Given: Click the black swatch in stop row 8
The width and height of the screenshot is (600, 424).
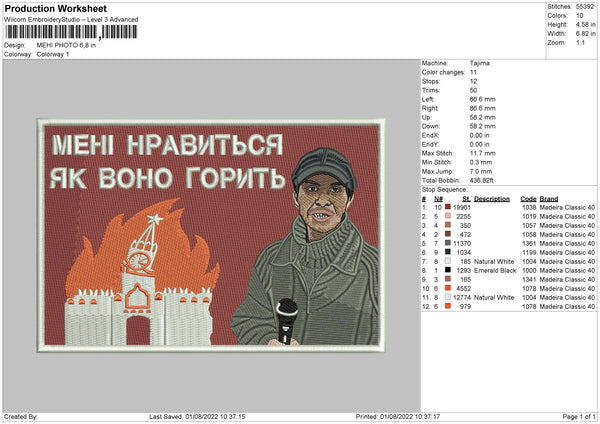Looking at the screenshot, I should [x=448, y=270].
